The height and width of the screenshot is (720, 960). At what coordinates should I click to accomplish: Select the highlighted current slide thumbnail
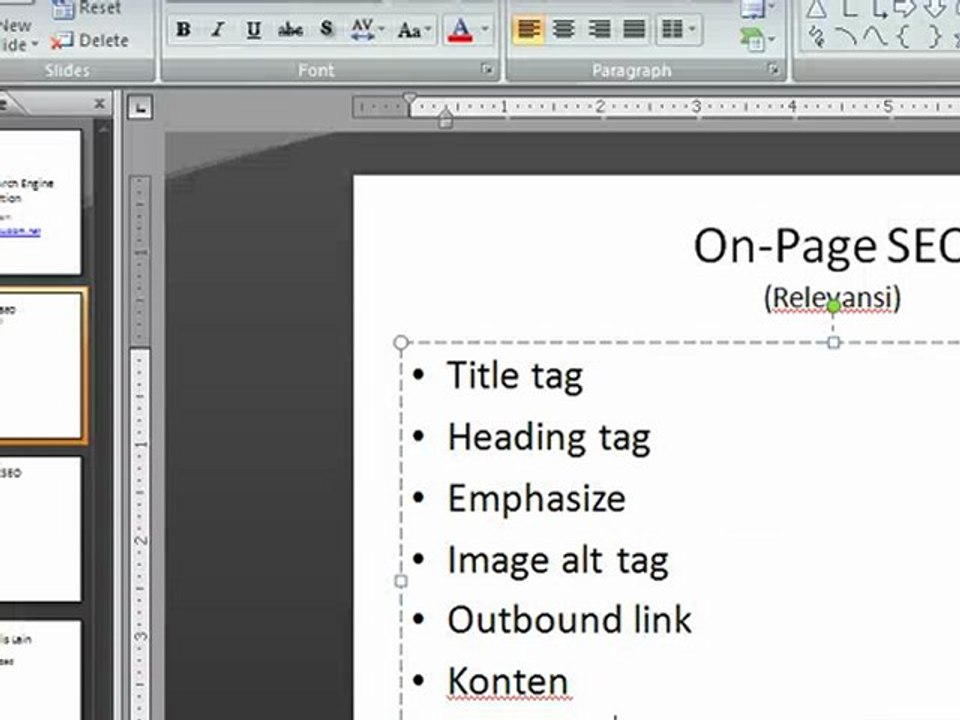[42, 366]
